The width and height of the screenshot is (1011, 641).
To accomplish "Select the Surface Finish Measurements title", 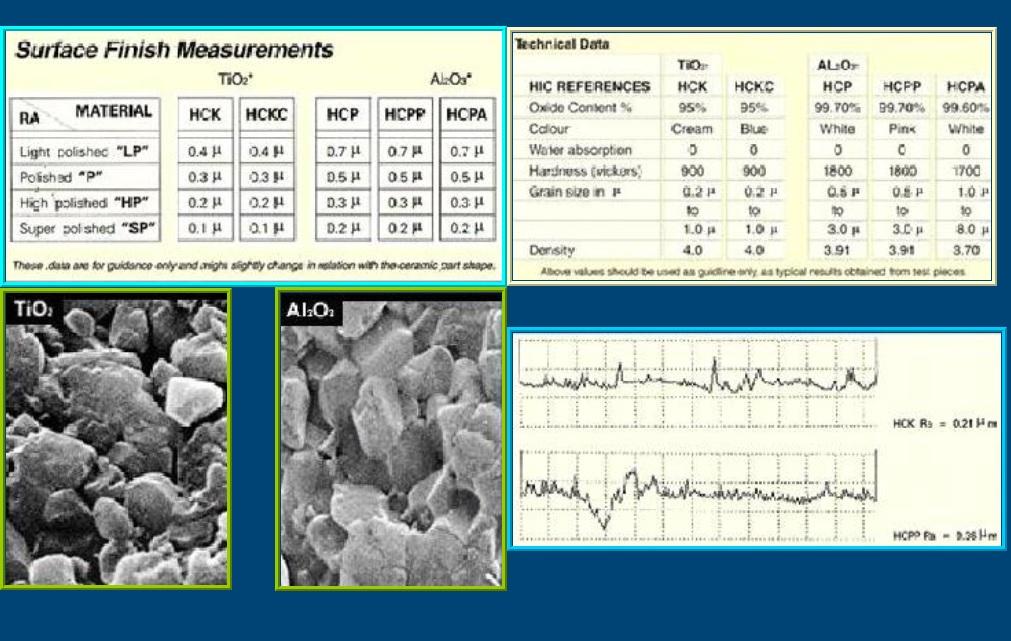I will tap(169, 49).
